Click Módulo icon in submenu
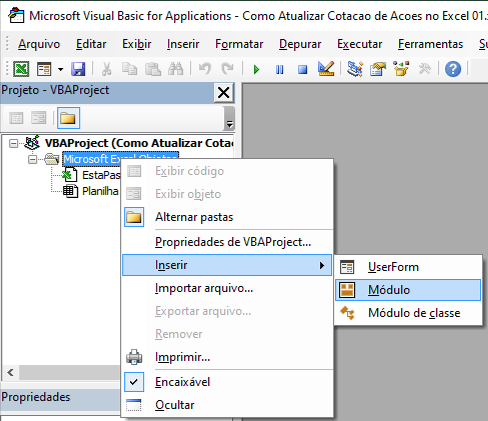The width and height of the screenshot is (488, 421). click(x=347, y=290)
